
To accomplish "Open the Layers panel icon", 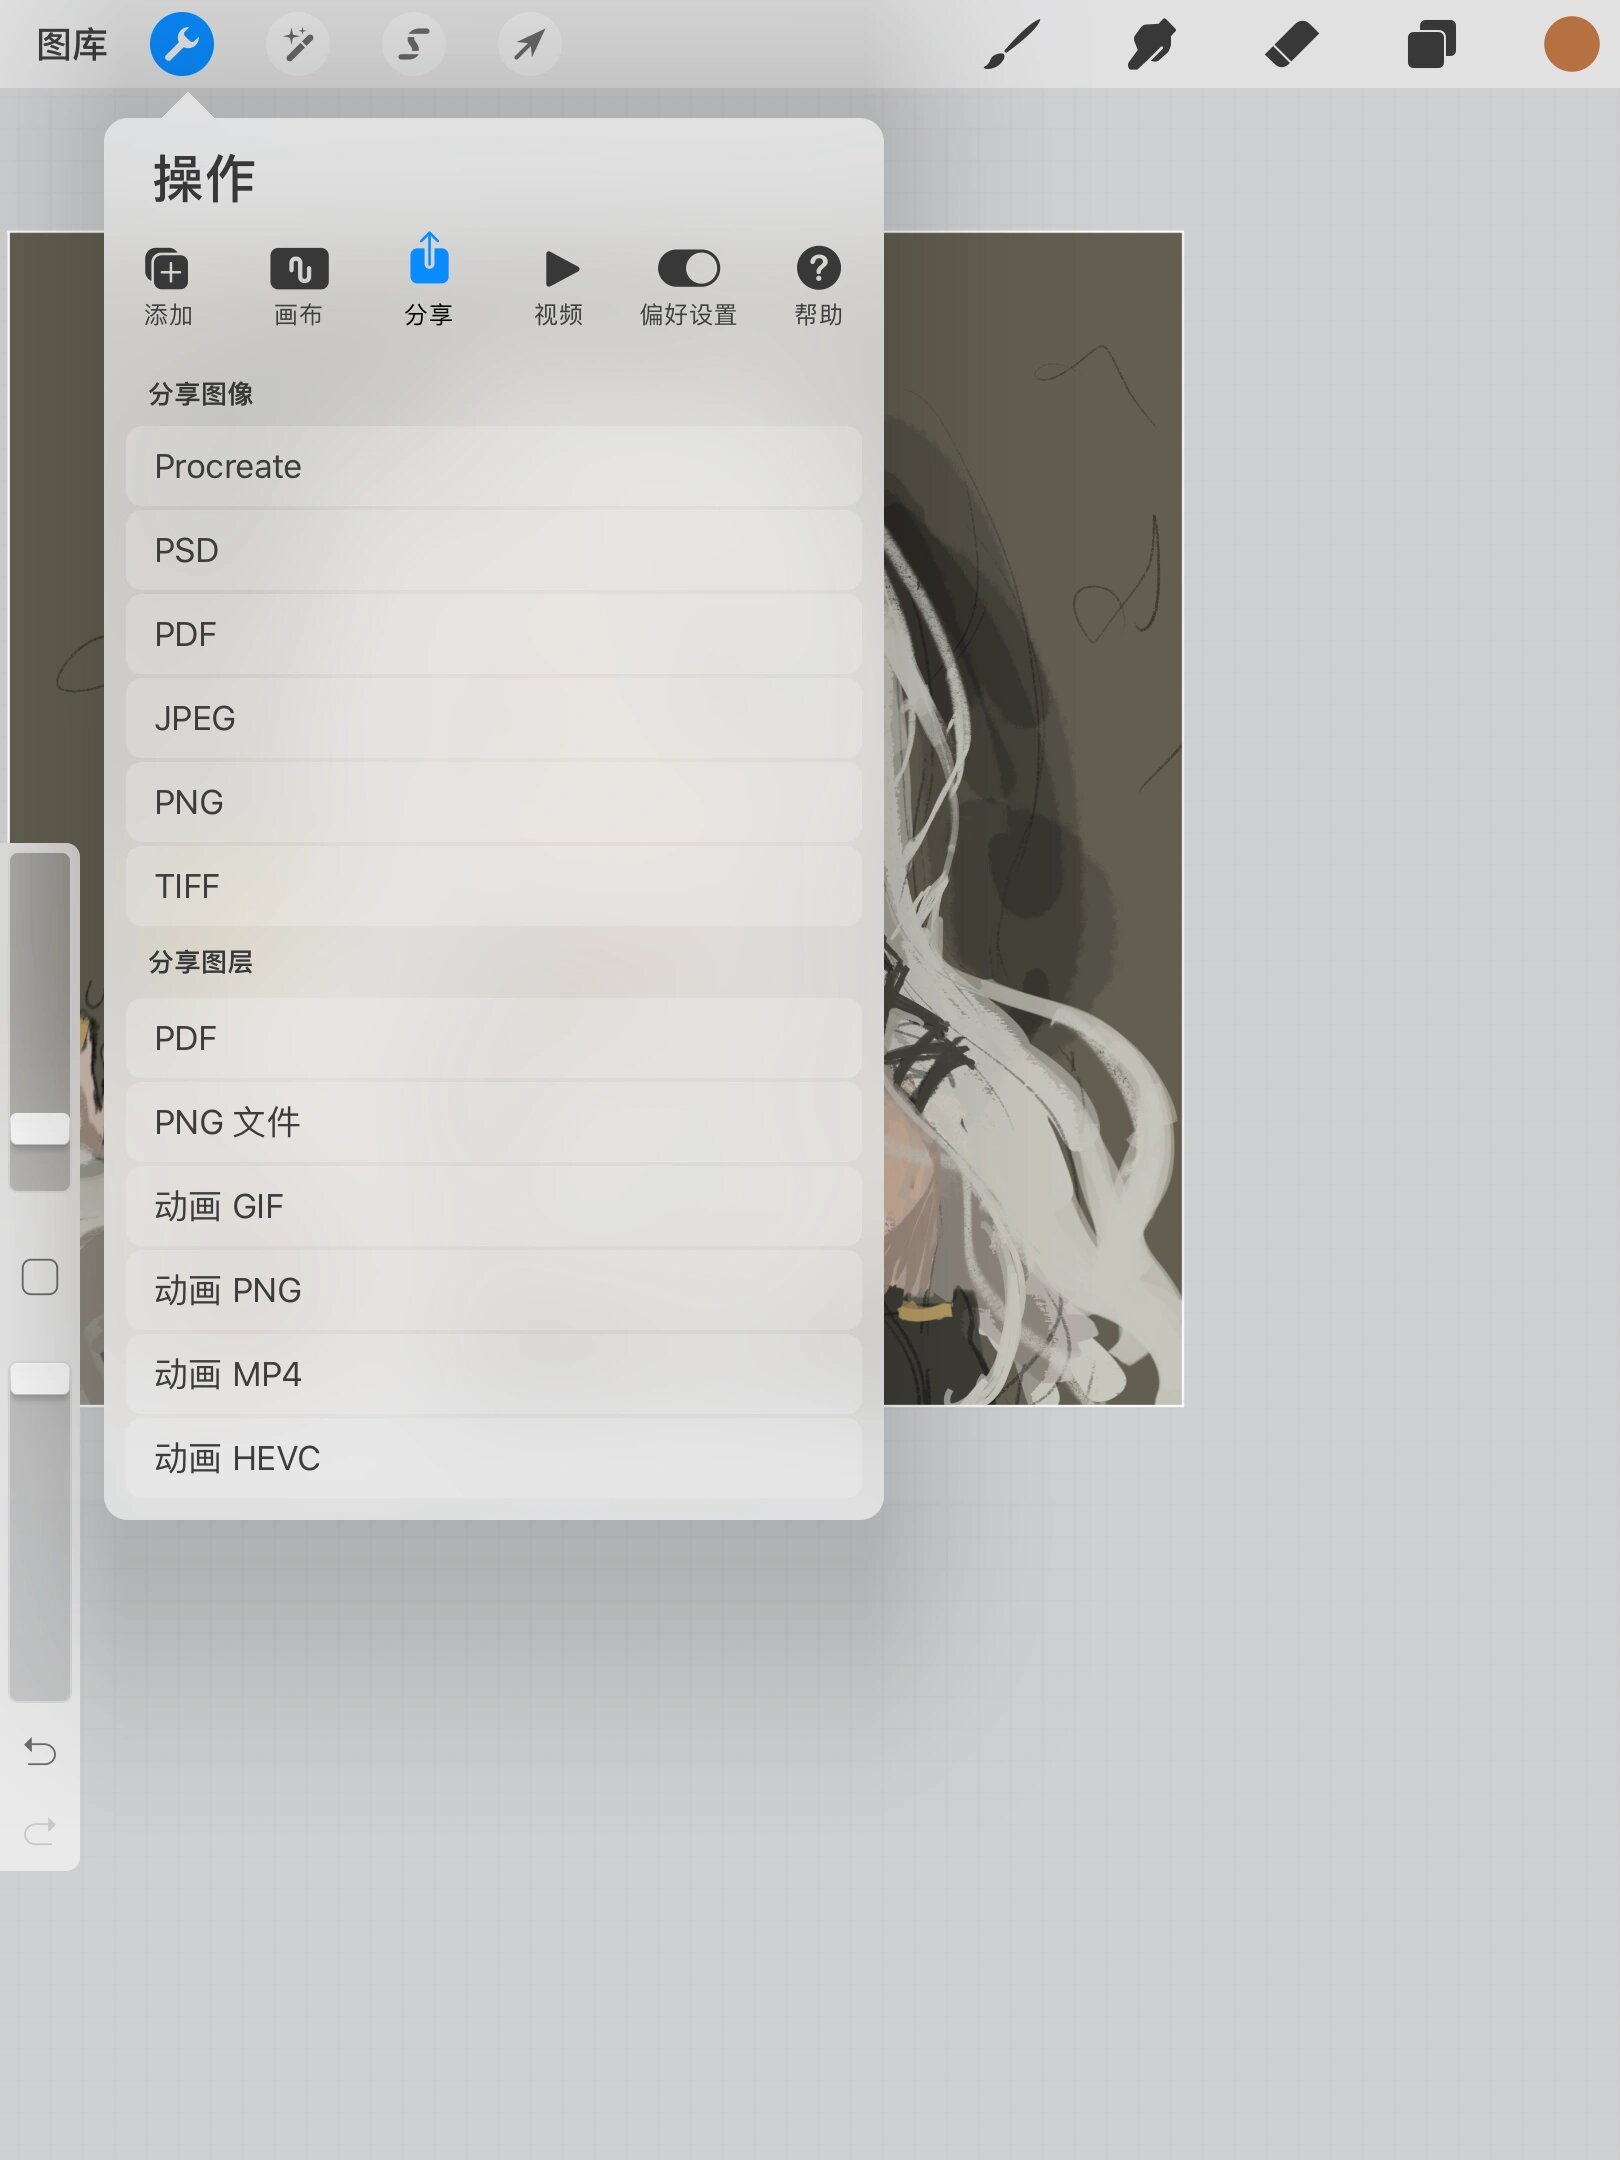I will tap(1431, 44).
